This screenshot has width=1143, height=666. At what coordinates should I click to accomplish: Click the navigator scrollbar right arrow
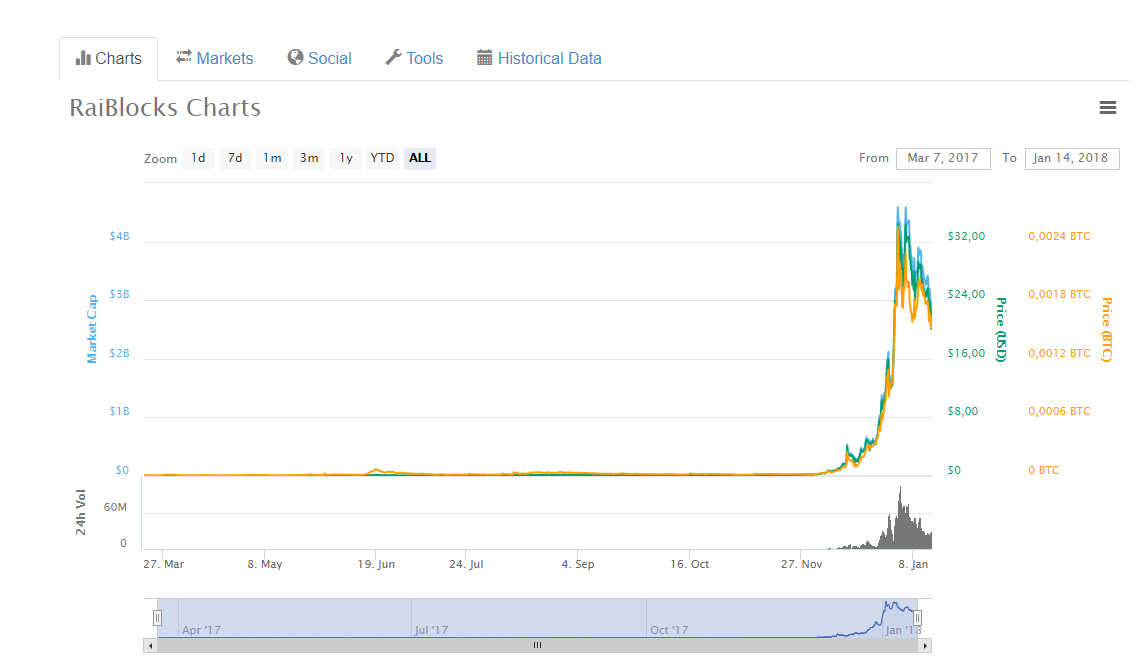[925, 646]
